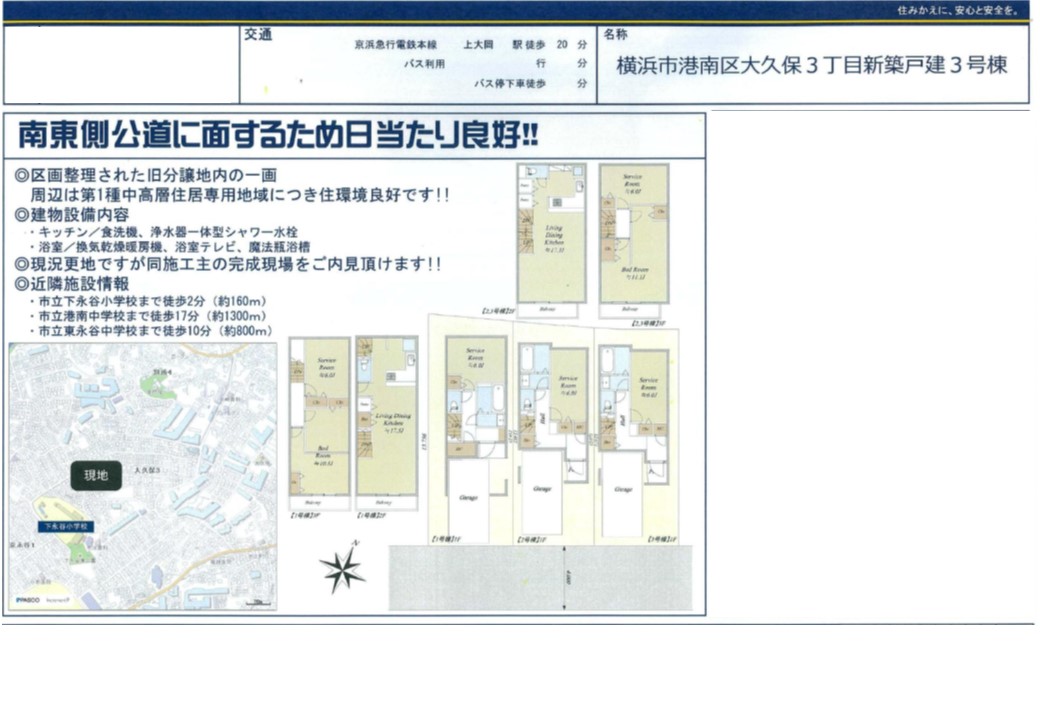Click the north compass rose icon

342,570
